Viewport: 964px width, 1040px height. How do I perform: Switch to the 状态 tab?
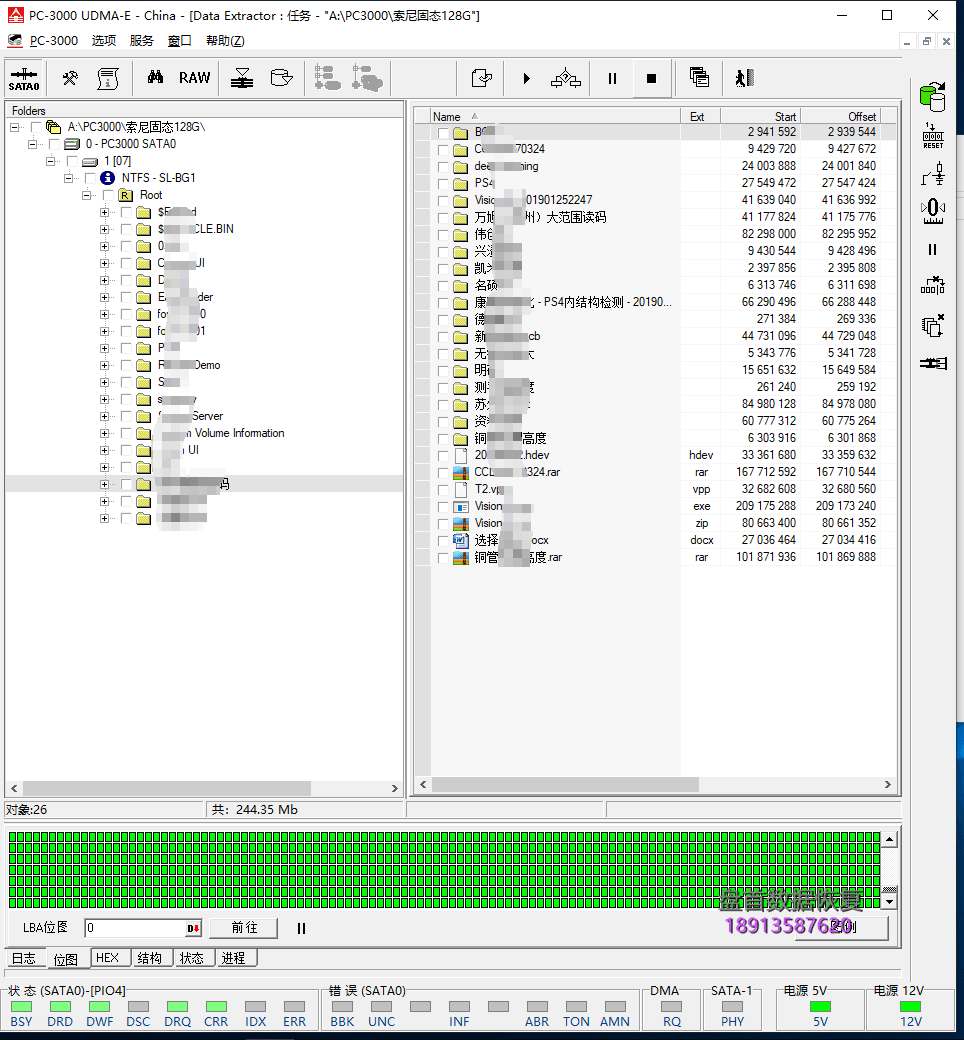click(192, 958)
